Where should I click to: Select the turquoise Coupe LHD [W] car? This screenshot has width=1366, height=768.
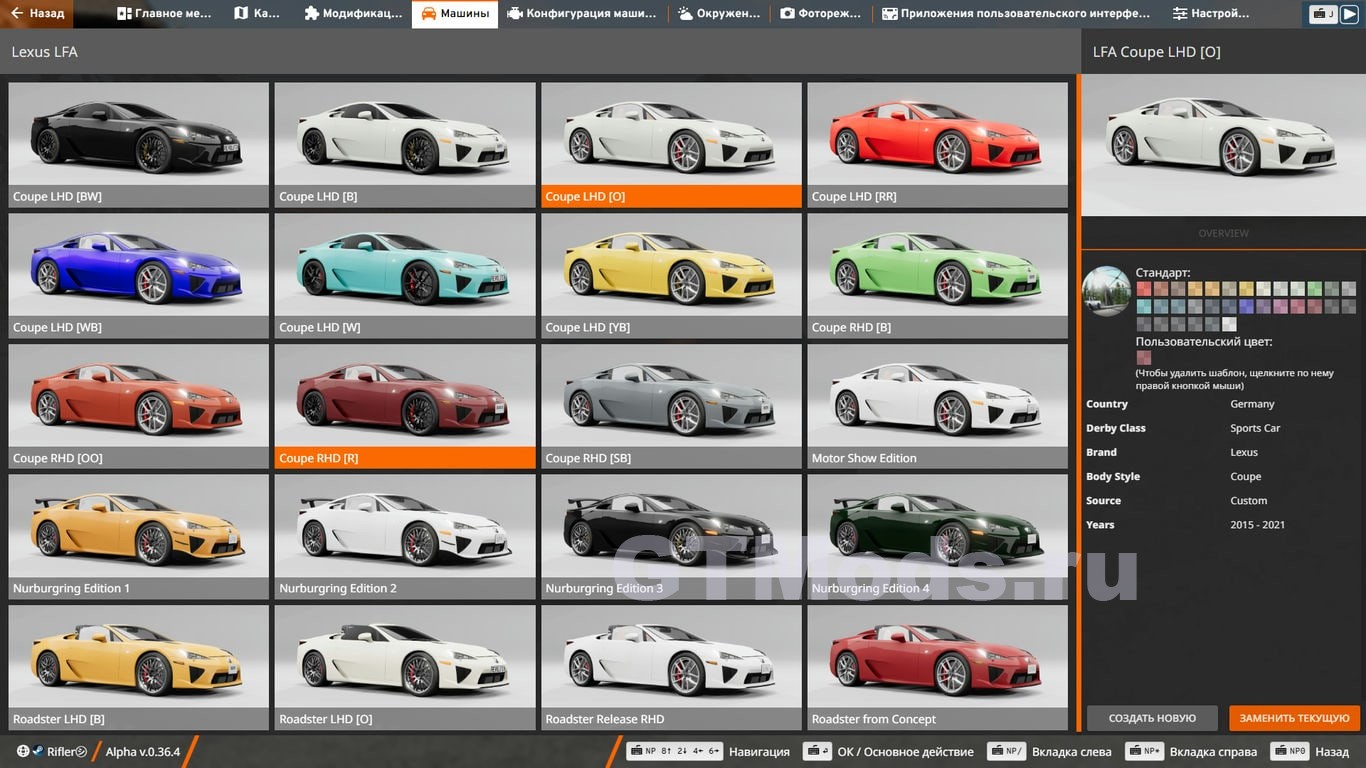405,276
